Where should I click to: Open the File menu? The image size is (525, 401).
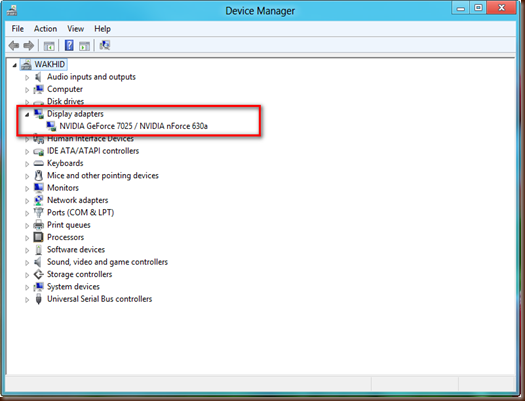coord(18,29)
